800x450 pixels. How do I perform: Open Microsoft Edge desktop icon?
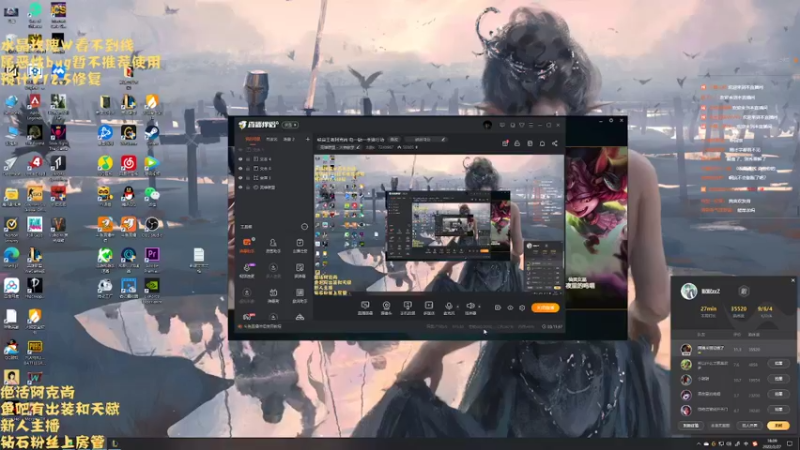point(11,255)
